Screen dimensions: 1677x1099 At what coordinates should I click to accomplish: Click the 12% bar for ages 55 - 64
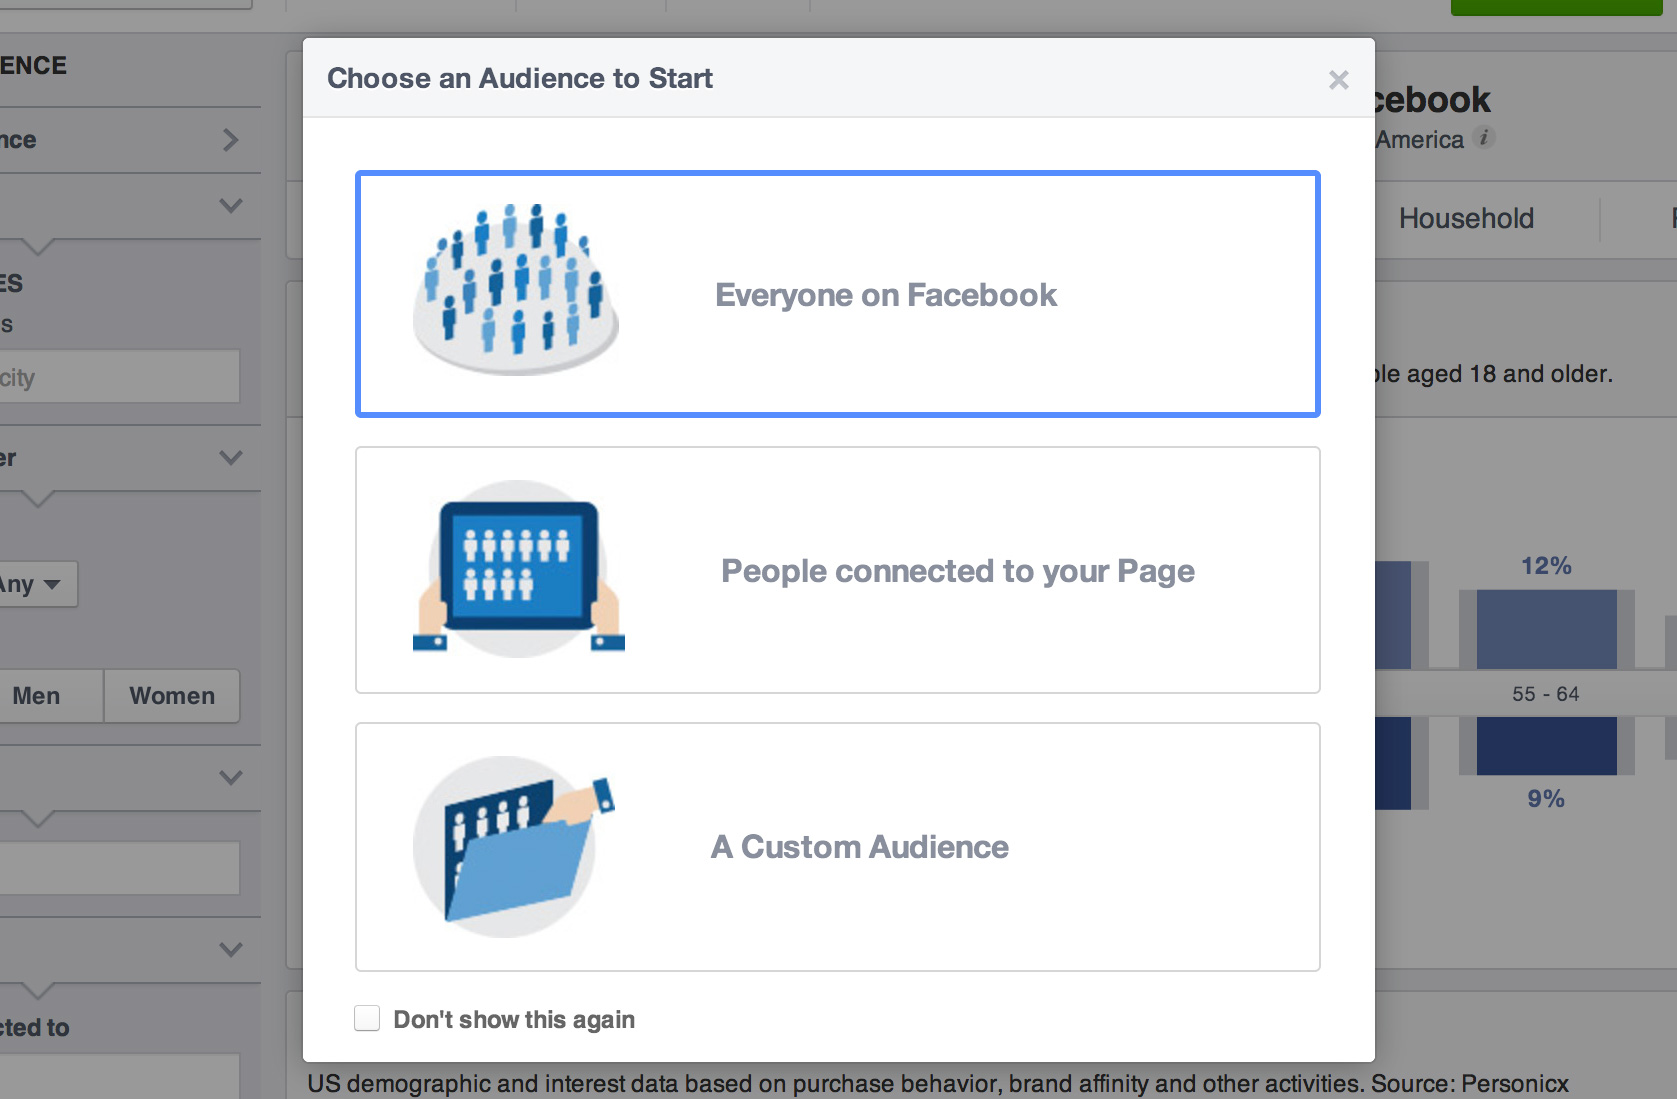coord(1546,629)
